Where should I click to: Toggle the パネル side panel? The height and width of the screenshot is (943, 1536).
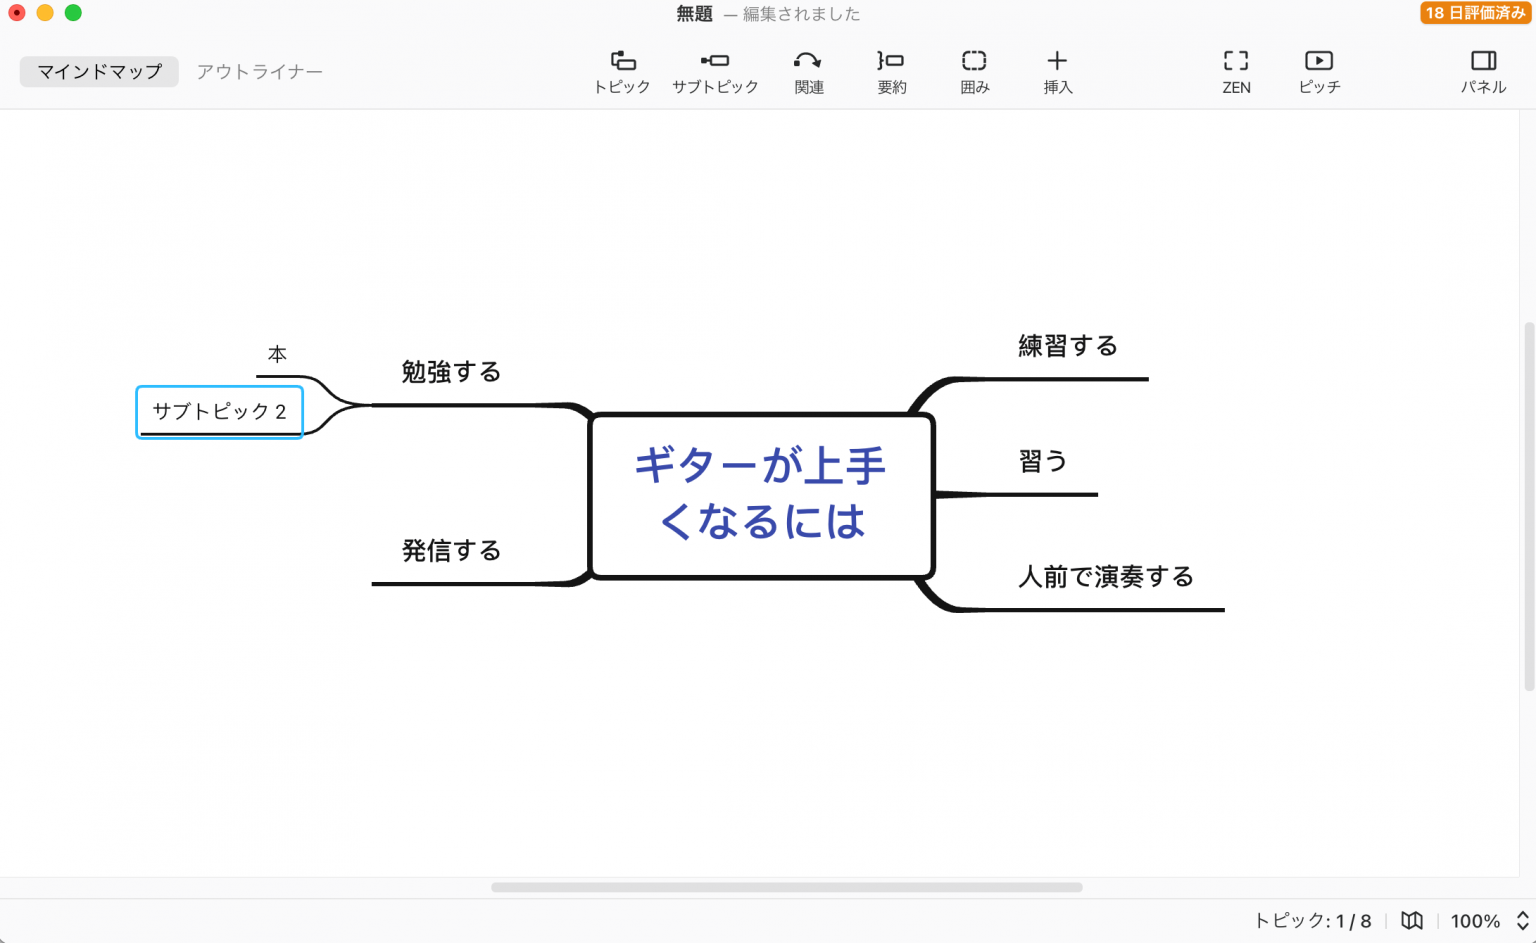pyautogui.click(x=1483, y=71)
